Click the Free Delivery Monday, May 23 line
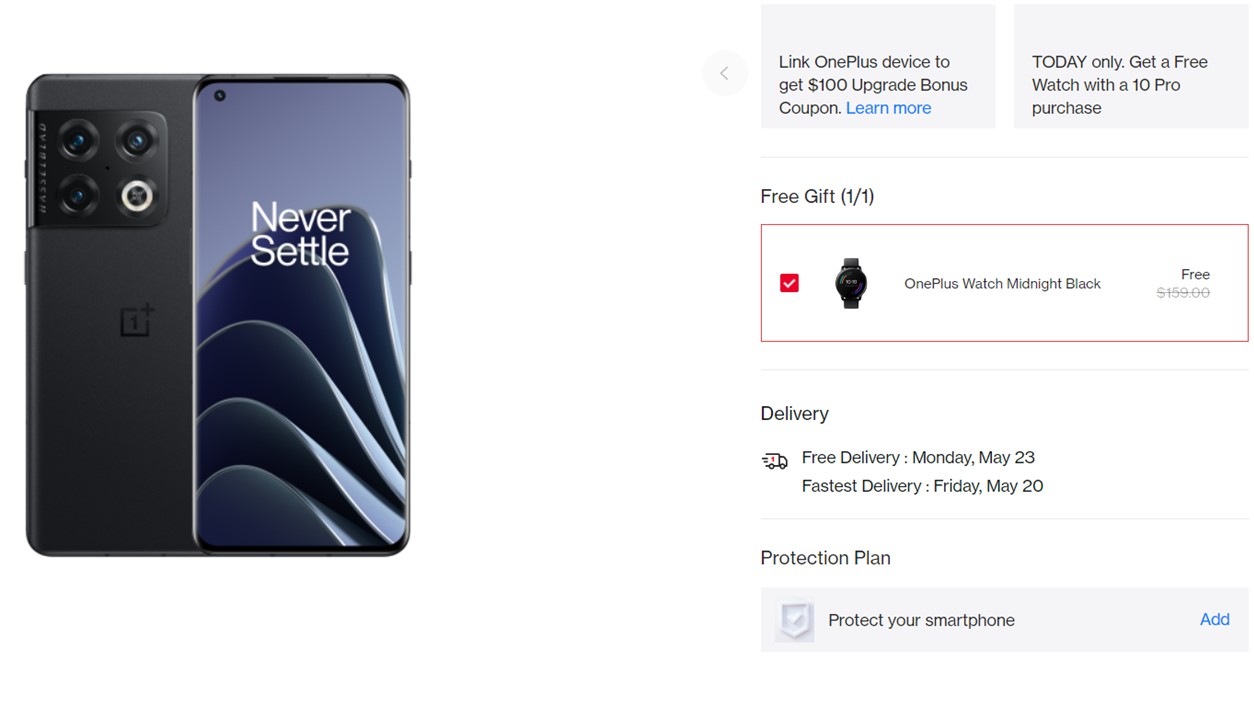 tap(918, 458)
